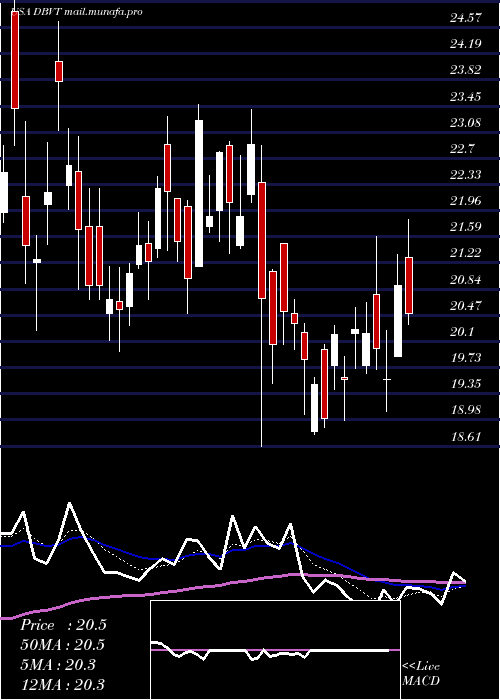Click the 19.73 price axis label

[466, 358]
